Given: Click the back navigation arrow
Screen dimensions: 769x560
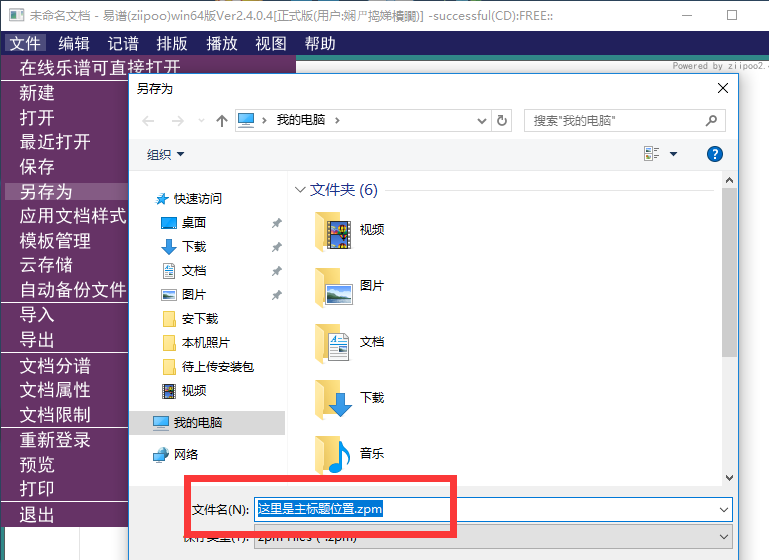Looking at the screenshot, I should point(148,121).
